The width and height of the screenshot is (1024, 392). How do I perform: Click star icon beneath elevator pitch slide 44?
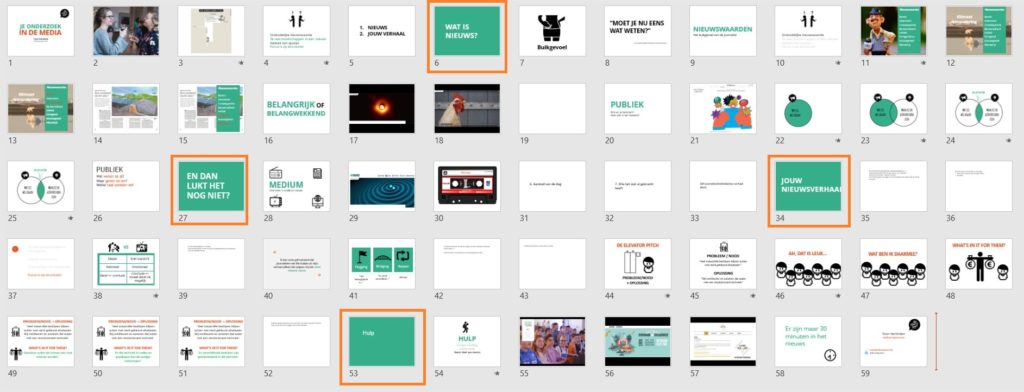click(x=667, y=295)
